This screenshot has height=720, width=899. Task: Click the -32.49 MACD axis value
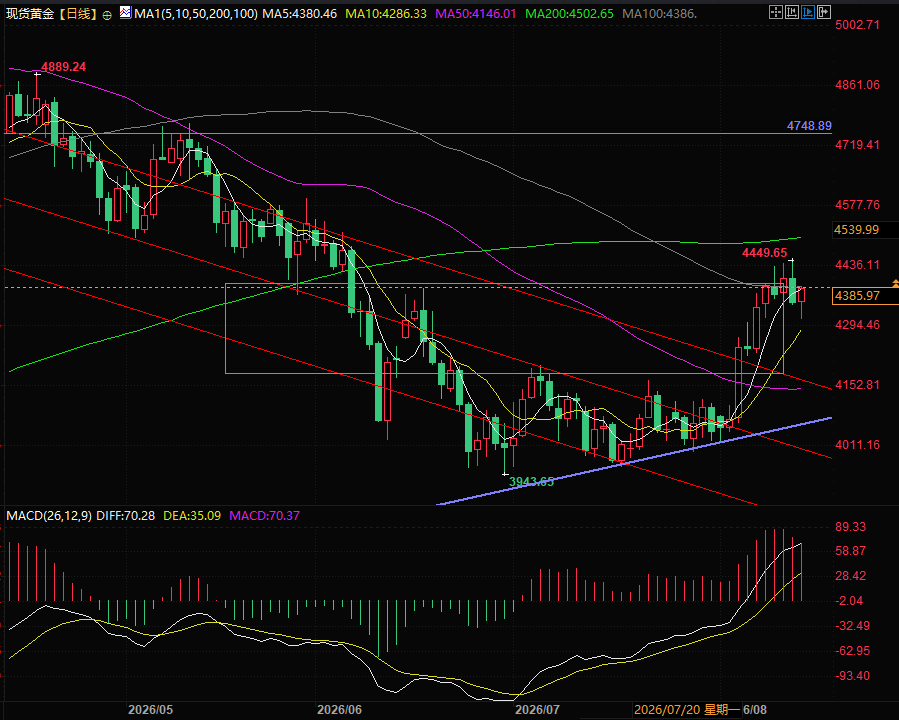[x=853, y=625]
